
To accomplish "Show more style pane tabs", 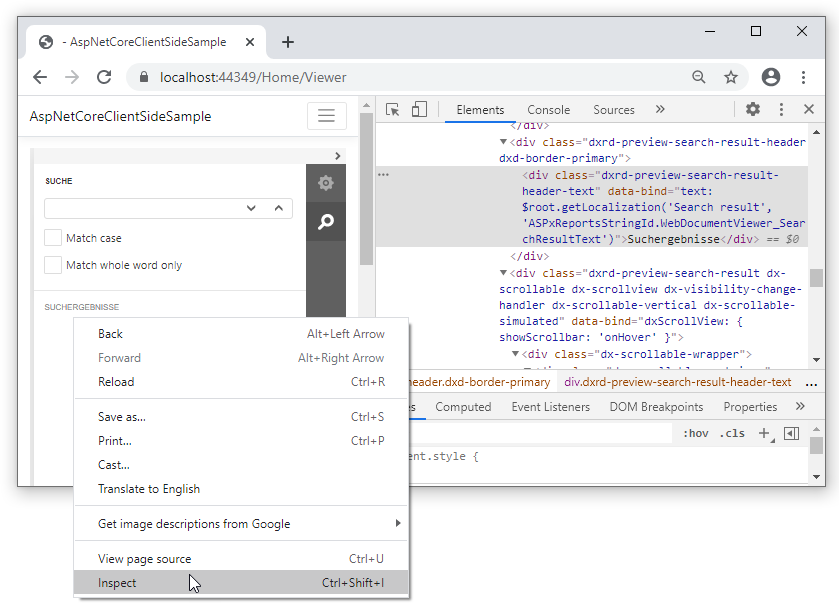I will click(x=800, y=406).
